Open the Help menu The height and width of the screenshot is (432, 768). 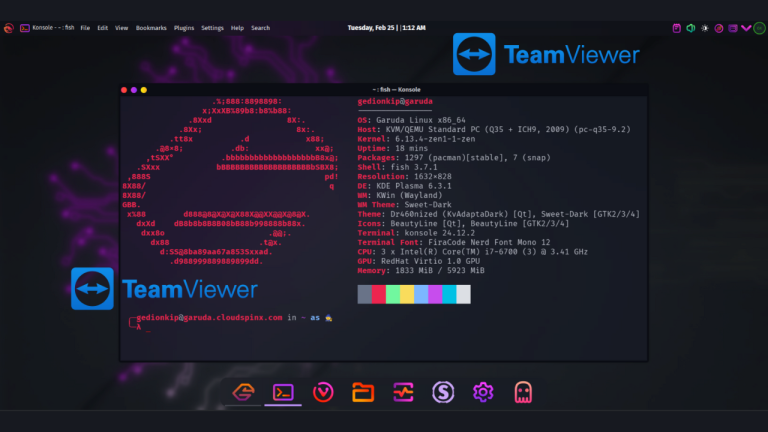(237, 28)
